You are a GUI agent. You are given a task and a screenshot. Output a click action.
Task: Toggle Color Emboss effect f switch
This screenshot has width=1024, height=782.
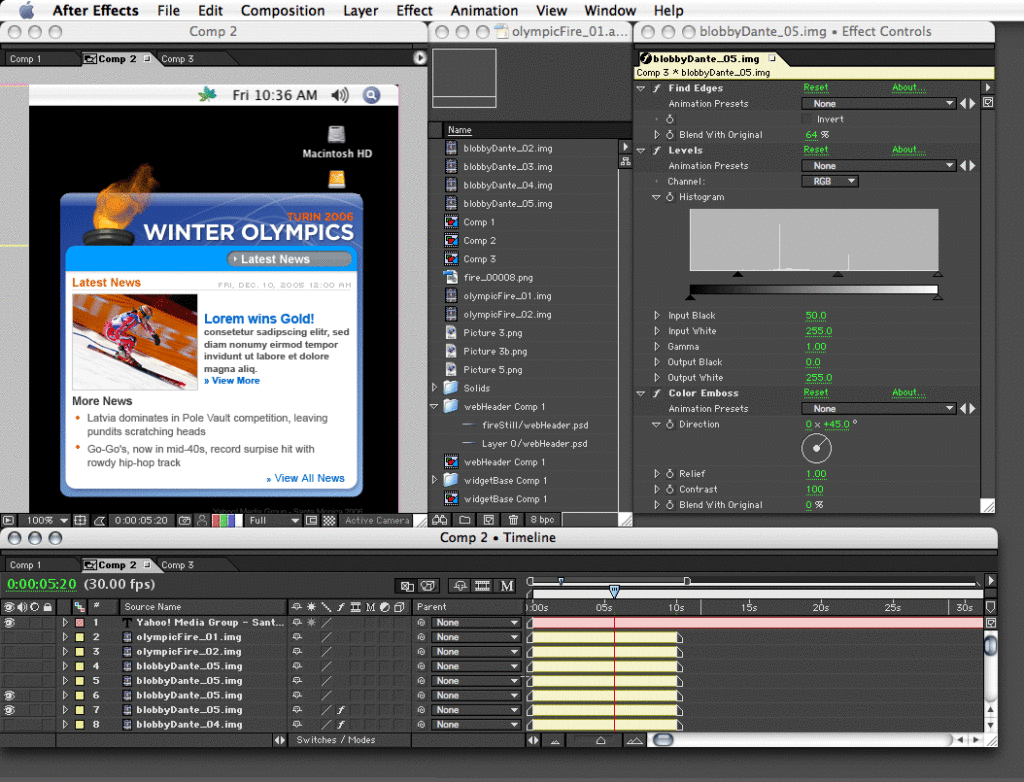[x=656, y=393]
